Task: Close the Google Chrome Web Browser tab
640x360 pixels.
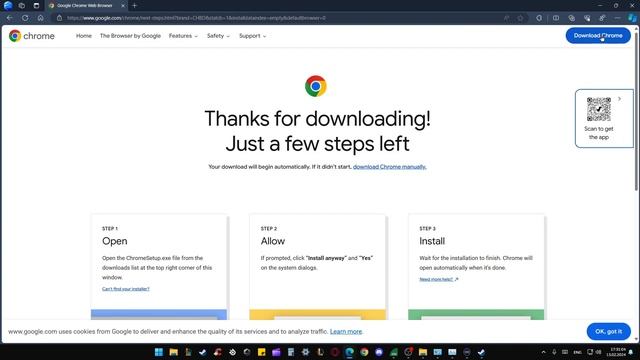Action: [x=123, y=6]
